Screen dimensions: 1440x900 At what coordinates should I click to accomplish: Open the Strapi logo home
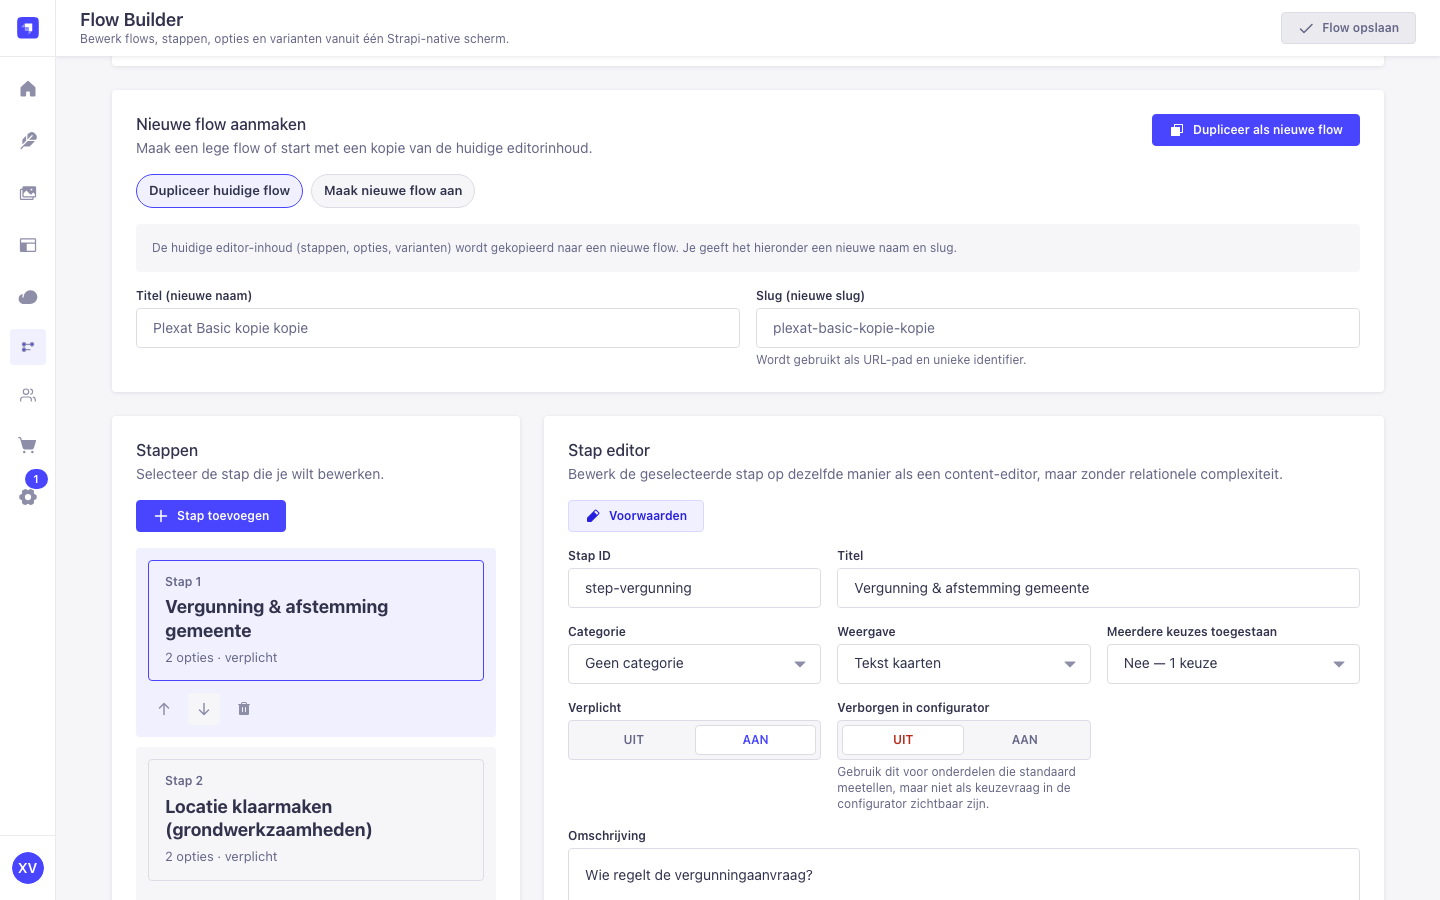click(28, 28)
